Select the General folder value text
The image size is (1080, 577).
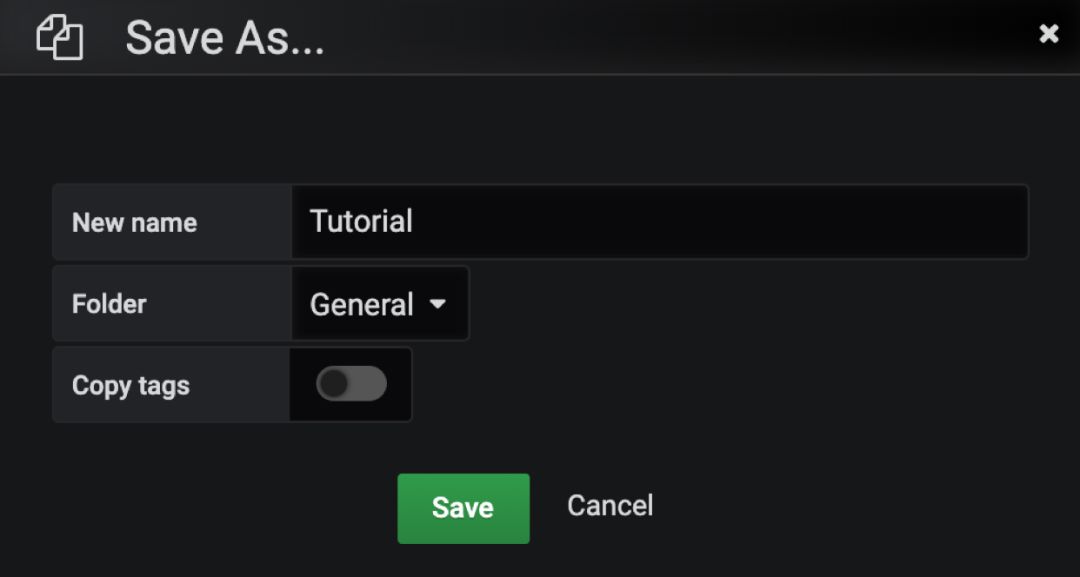click(x=362, y=304)
